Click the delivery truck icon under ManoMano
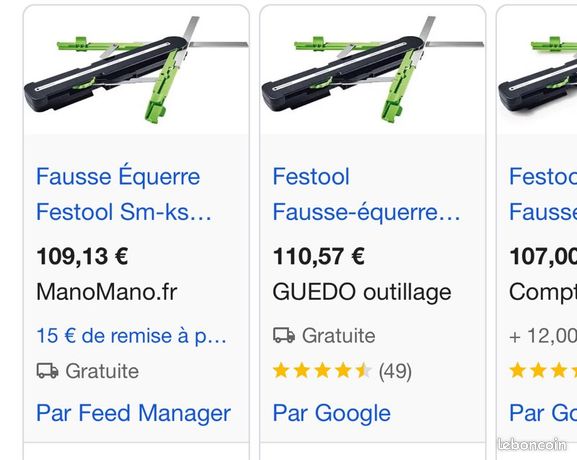The image size is (577, 460). 47,371
